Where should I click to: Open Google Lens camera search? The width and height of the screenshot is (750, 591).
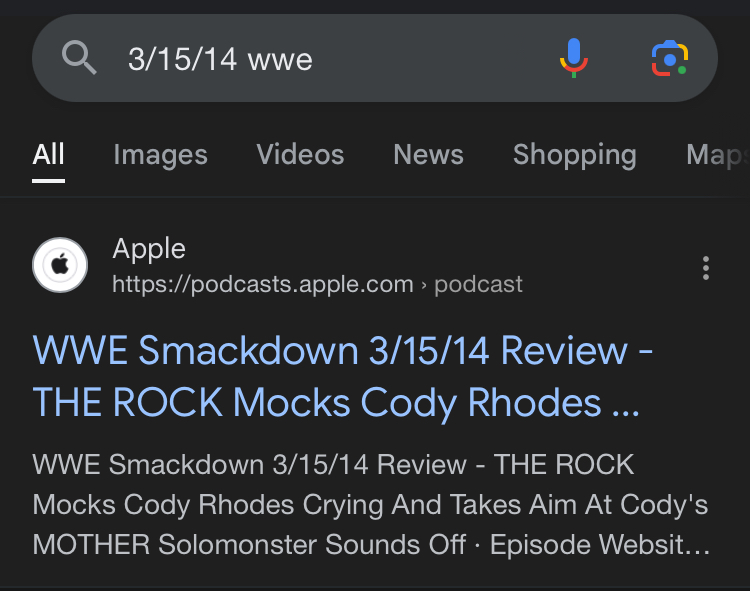click(669, 58)
